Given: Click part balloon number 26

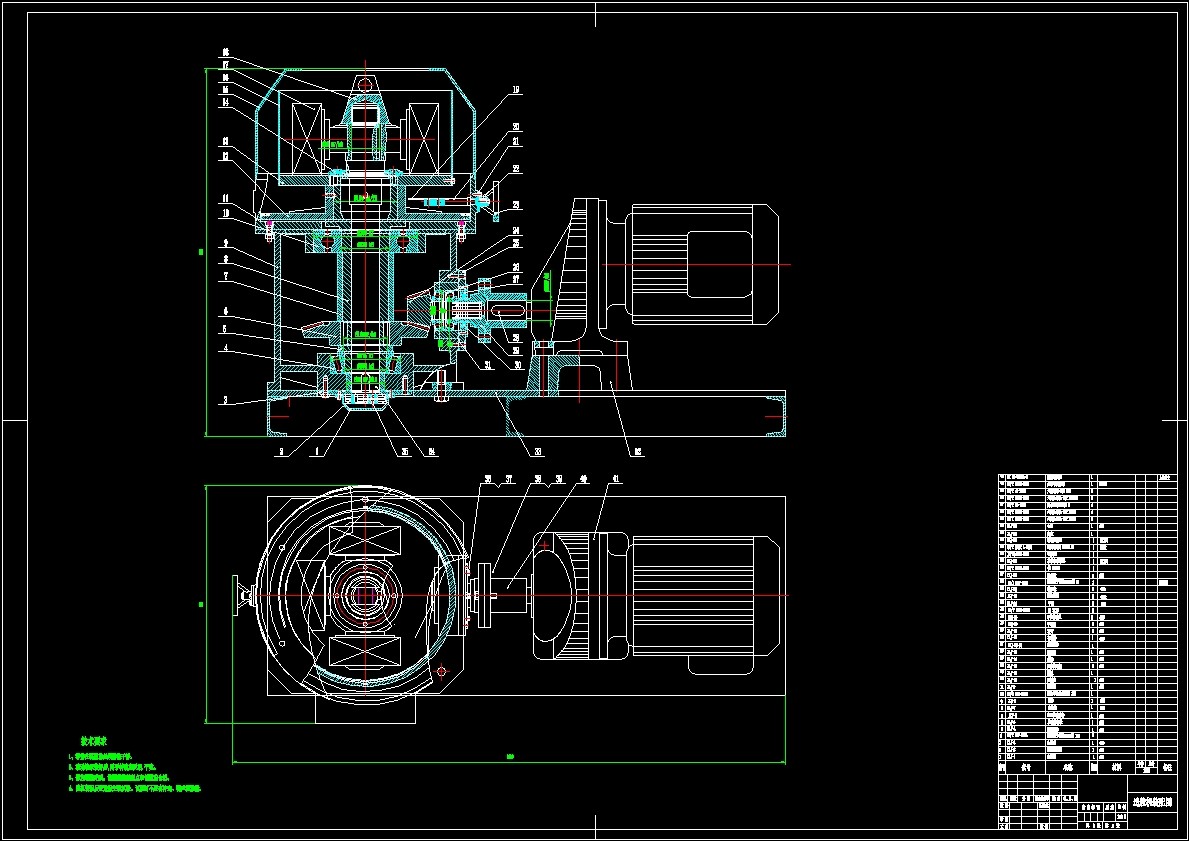Looking at the screenshot, I should (x=516, y=267).
